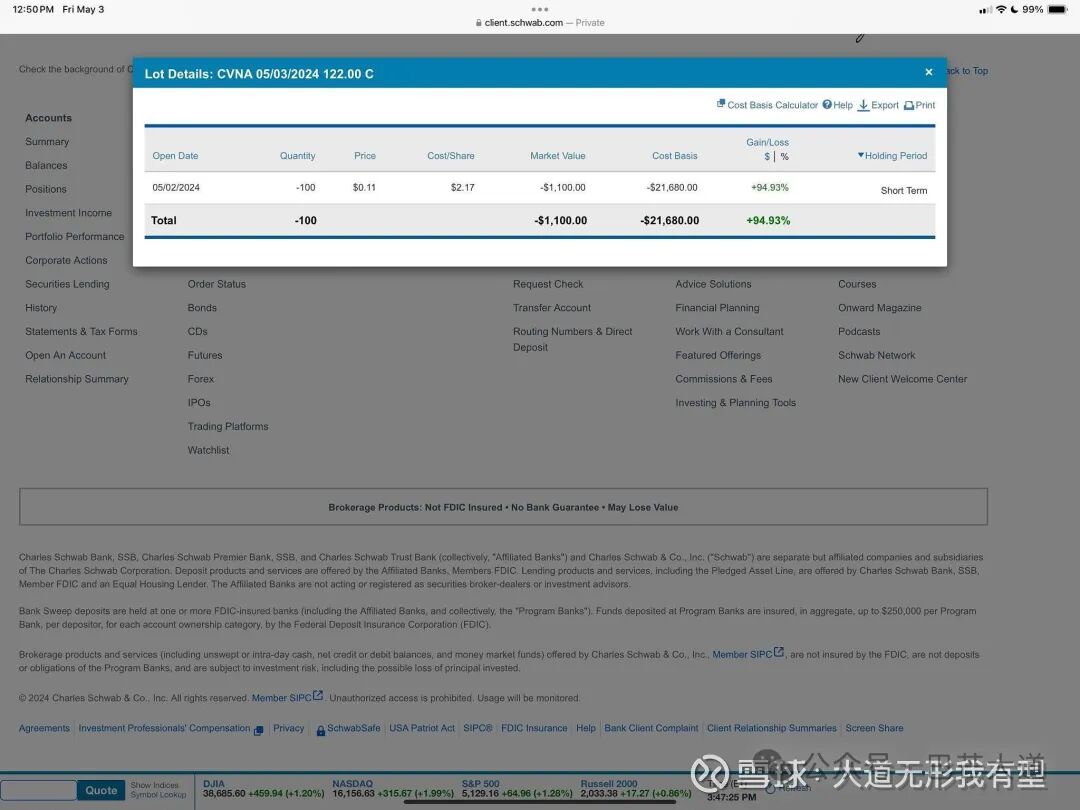This screenshot has height=810, width=1080.
Task: Open Schwab Network link
Action: (876, 355)
